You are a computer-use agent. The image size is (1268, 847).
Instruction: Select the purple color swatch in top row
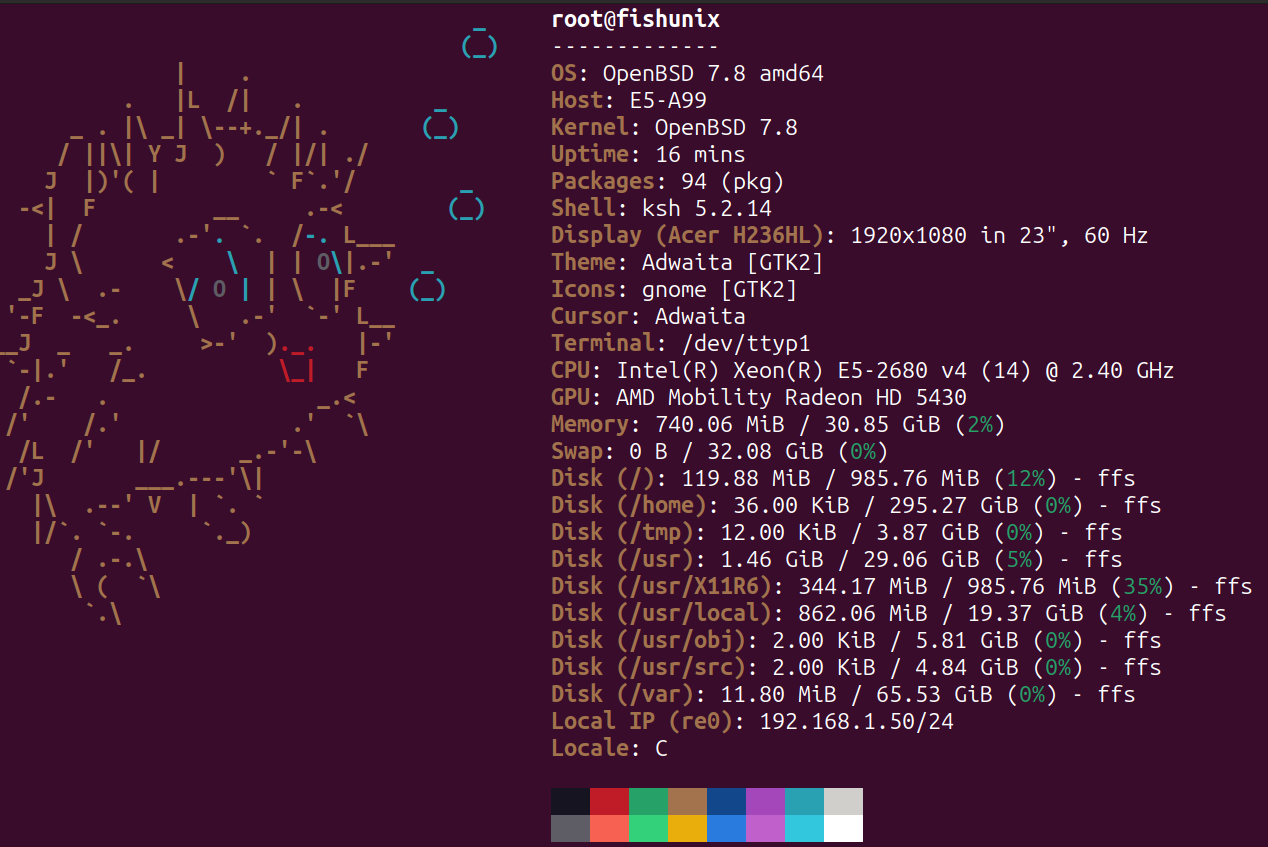coord(765,801)
